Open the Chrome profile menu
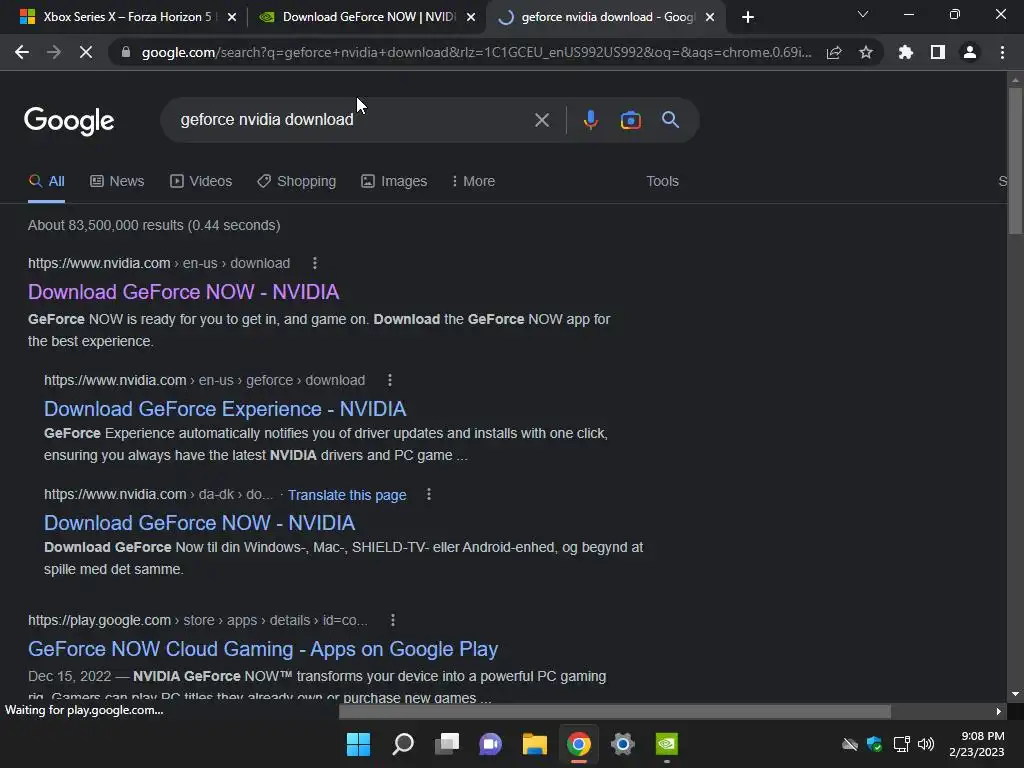 970,52
